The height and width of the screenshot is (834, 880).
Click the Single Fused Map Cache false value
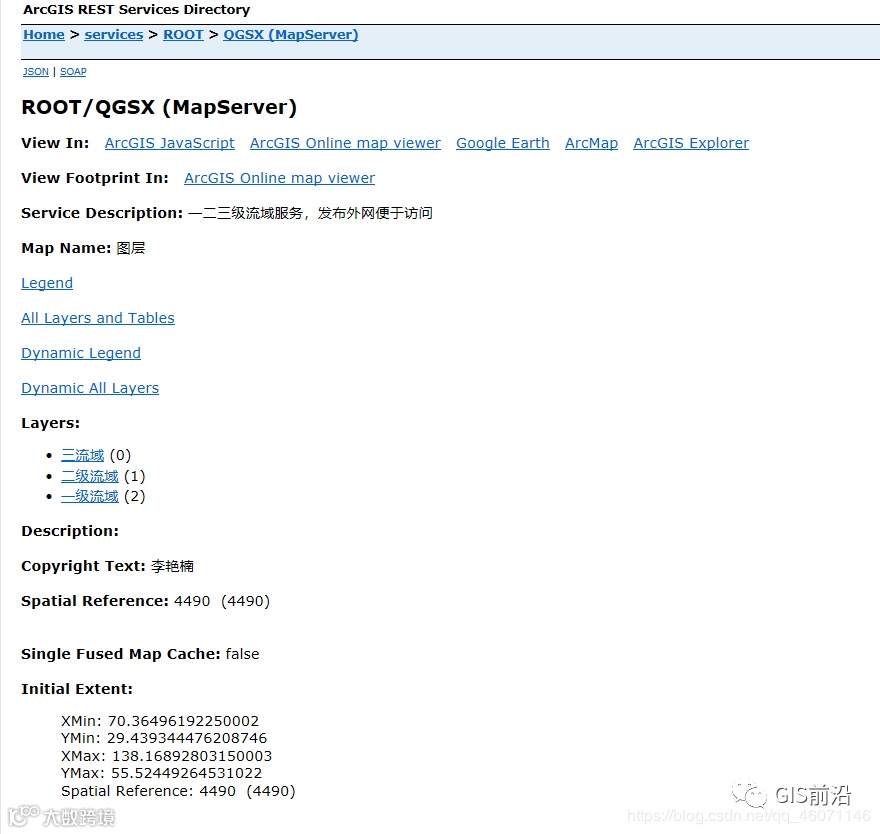click(x=242, y=654)
